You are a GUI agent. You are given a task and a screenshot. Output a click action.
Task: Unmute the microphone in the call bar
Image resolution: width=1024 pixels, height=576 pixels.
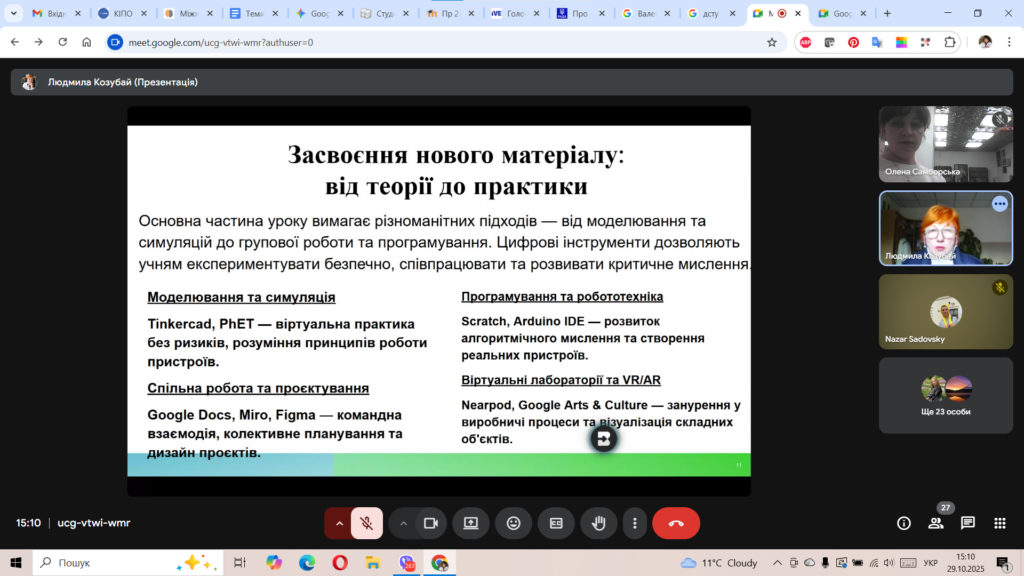pyautogui.click(x=367, y=523)
